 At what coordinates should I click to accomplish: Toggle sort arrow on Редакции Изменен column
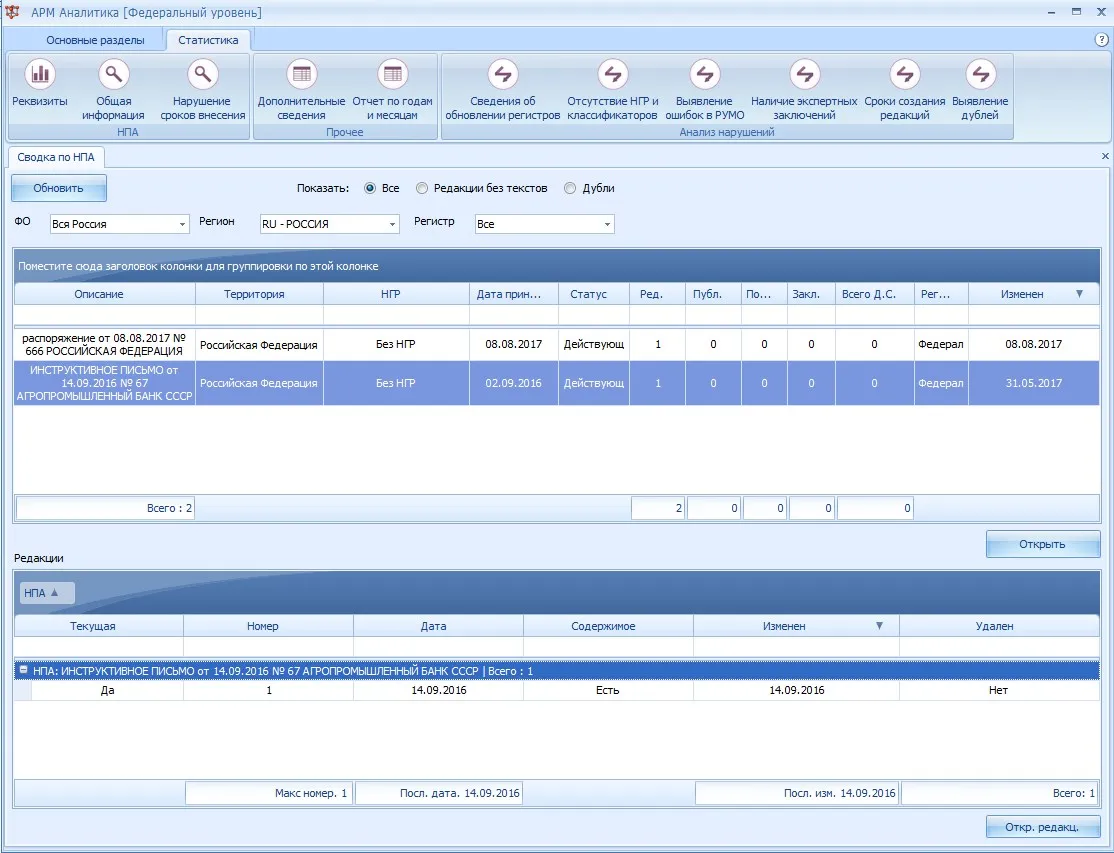click(x=880, y=626)
